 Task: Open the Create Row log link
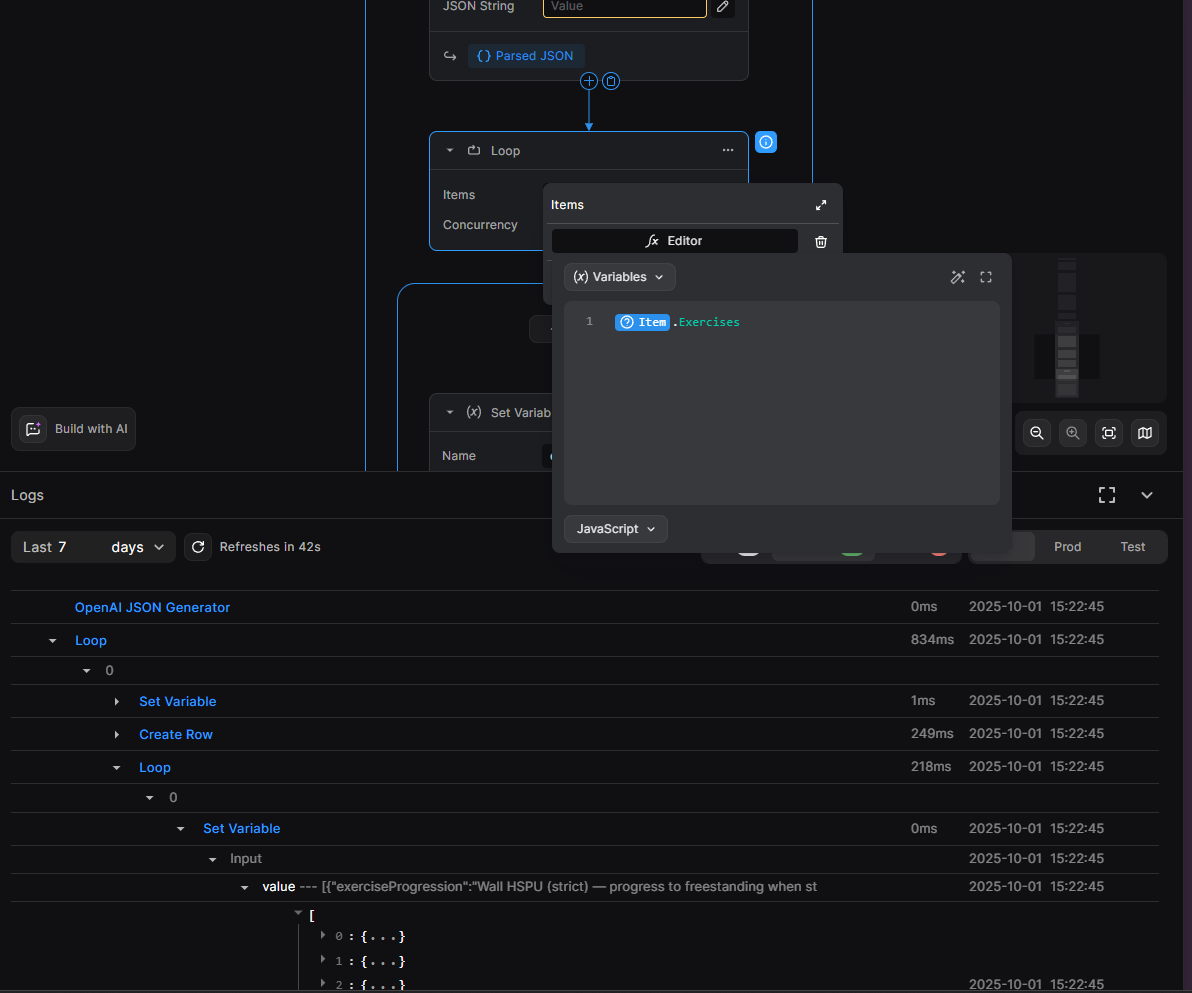pyautogui.click(x=176, y=735)
